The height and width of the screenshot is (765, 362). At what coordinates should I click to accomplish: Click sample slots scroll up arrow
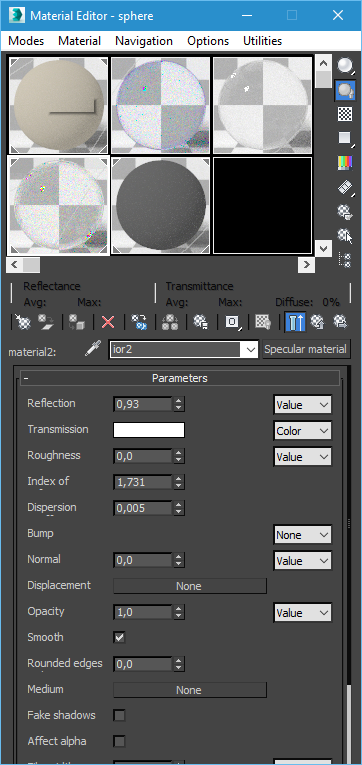[x=322, y=63]
